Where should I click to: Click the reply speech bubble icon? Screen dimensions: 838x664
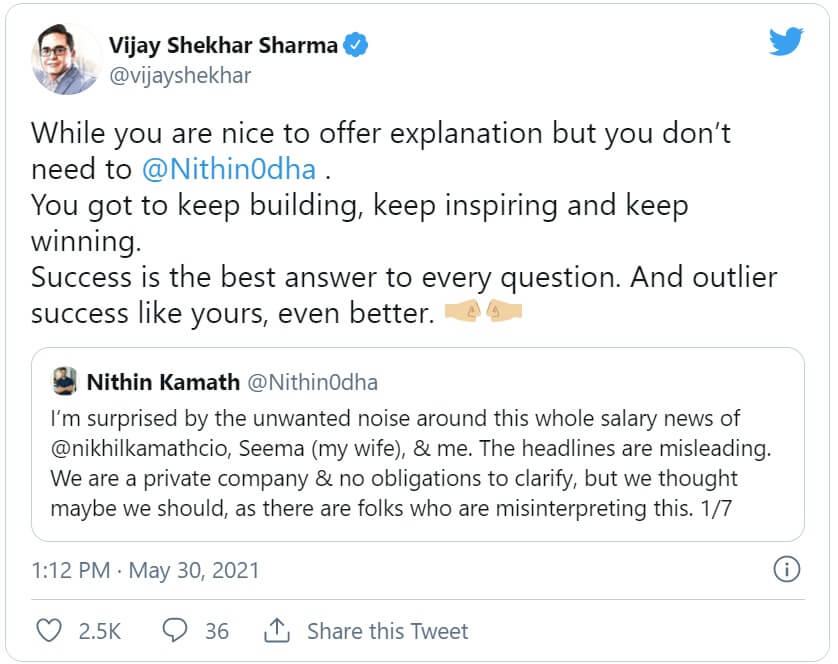[176, 631]
